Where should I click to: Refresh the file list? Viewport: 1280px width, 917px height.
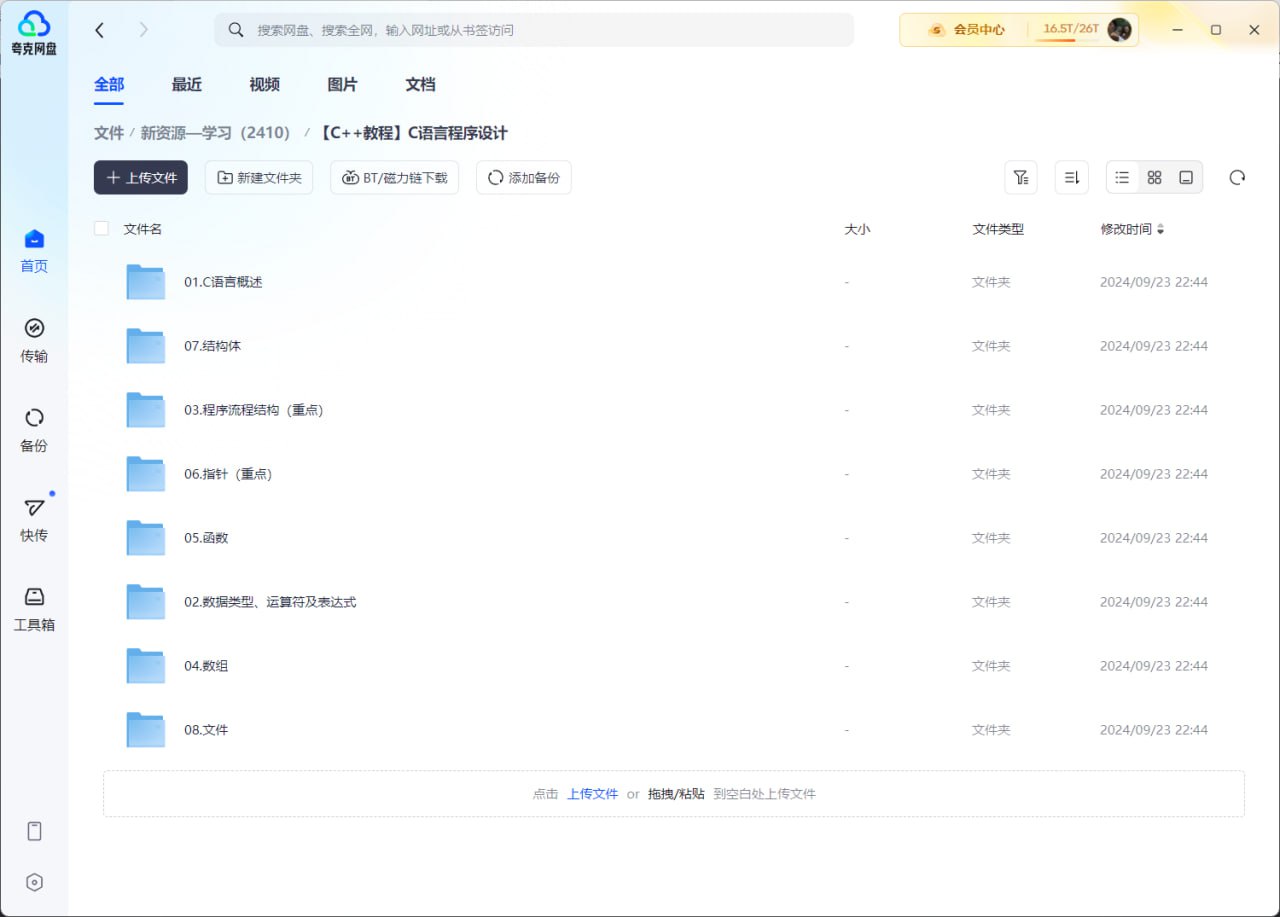coord(1237,177)
